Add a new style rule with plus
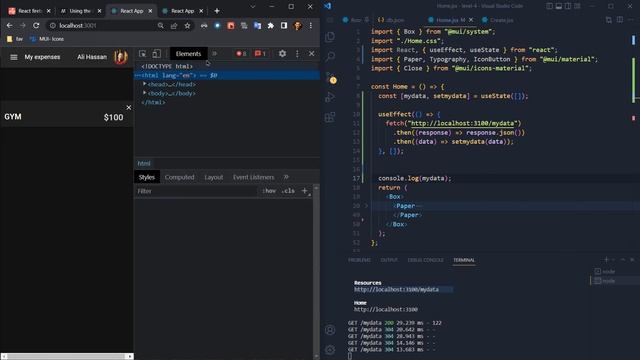This screenshot has height=360, width=640. coord(304,191)
